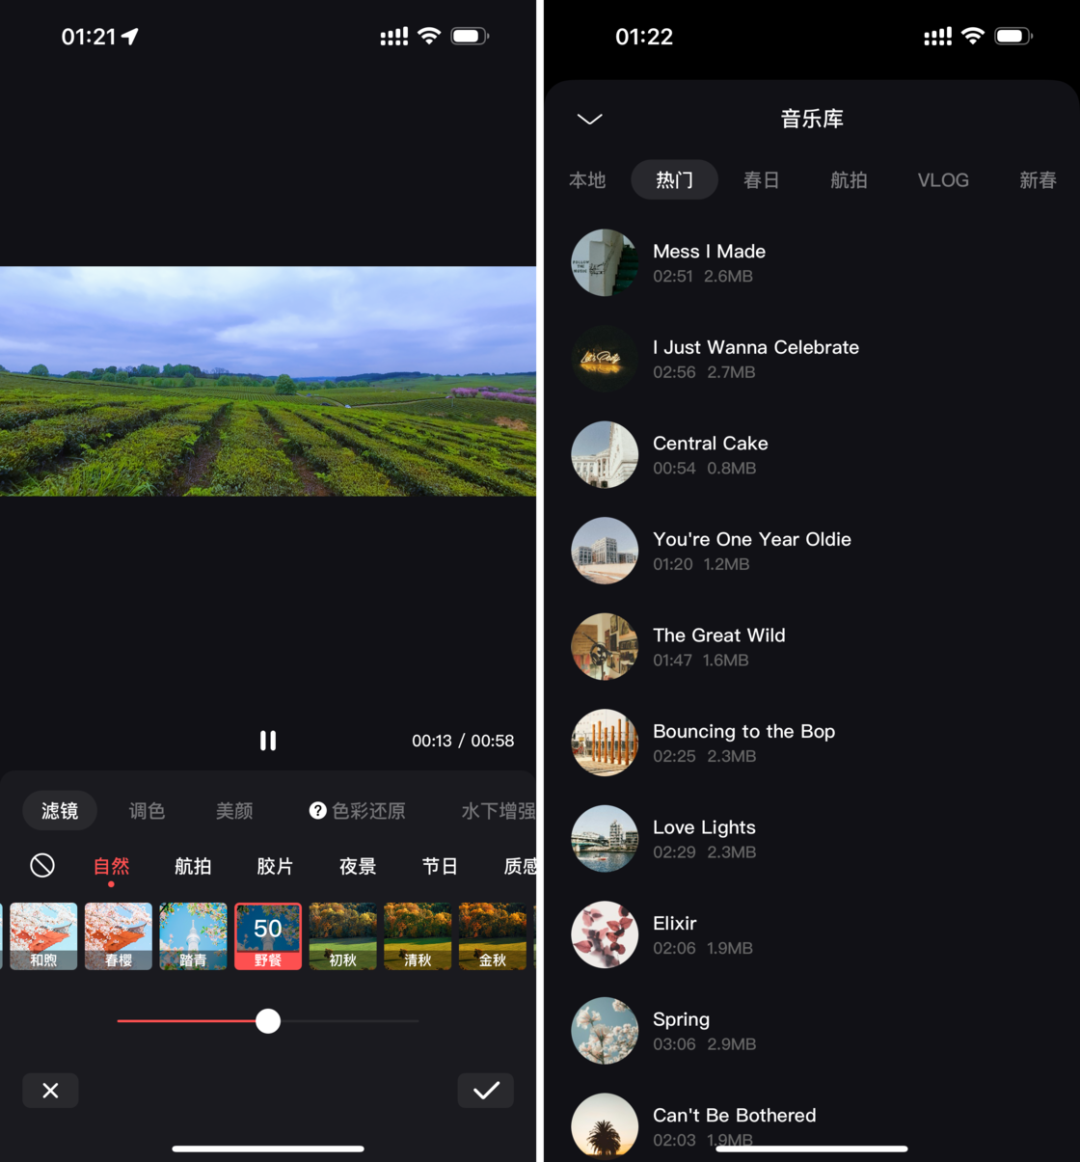Open the 色彩还原 tab
The height and width of the screenshot is (1162, 1080).
pyautogui.click(x=368, y=811)
